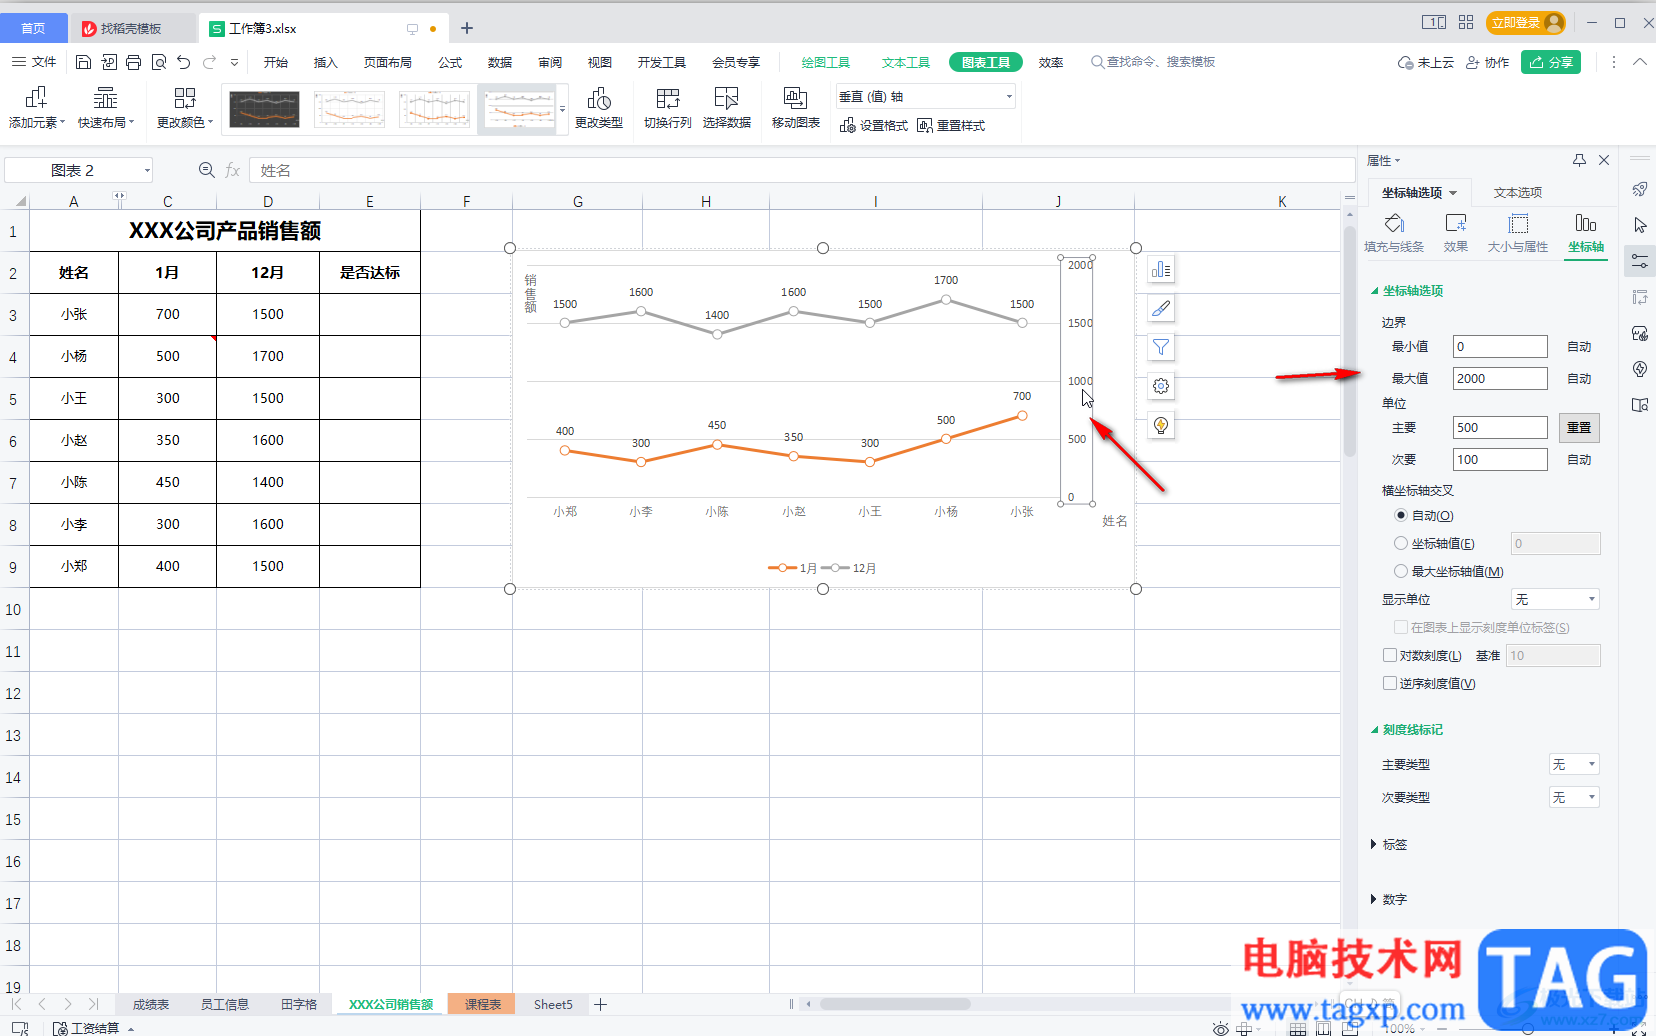1656x1036 pixels.
Task: Click the Print Preview icon
Action: click(158, 62)
